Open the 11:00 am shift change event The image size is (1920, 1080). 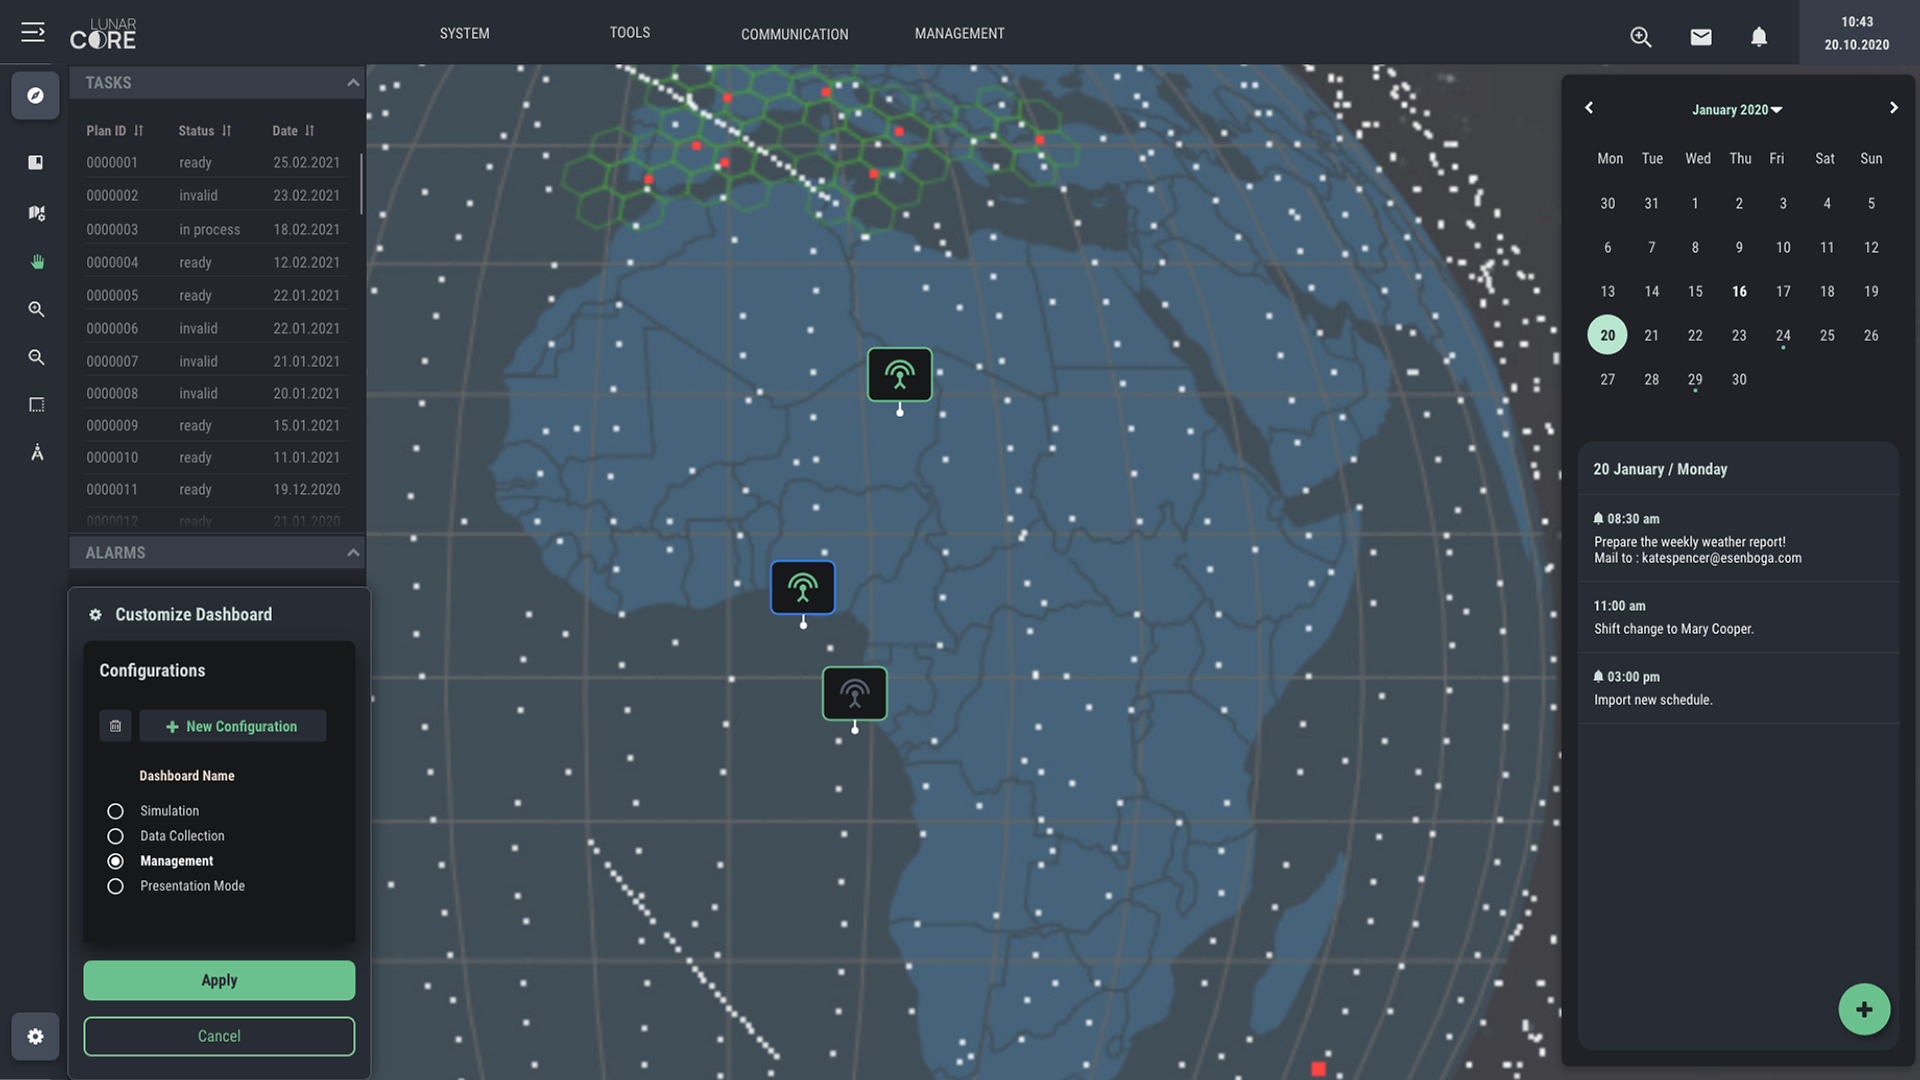[1738, 618]
